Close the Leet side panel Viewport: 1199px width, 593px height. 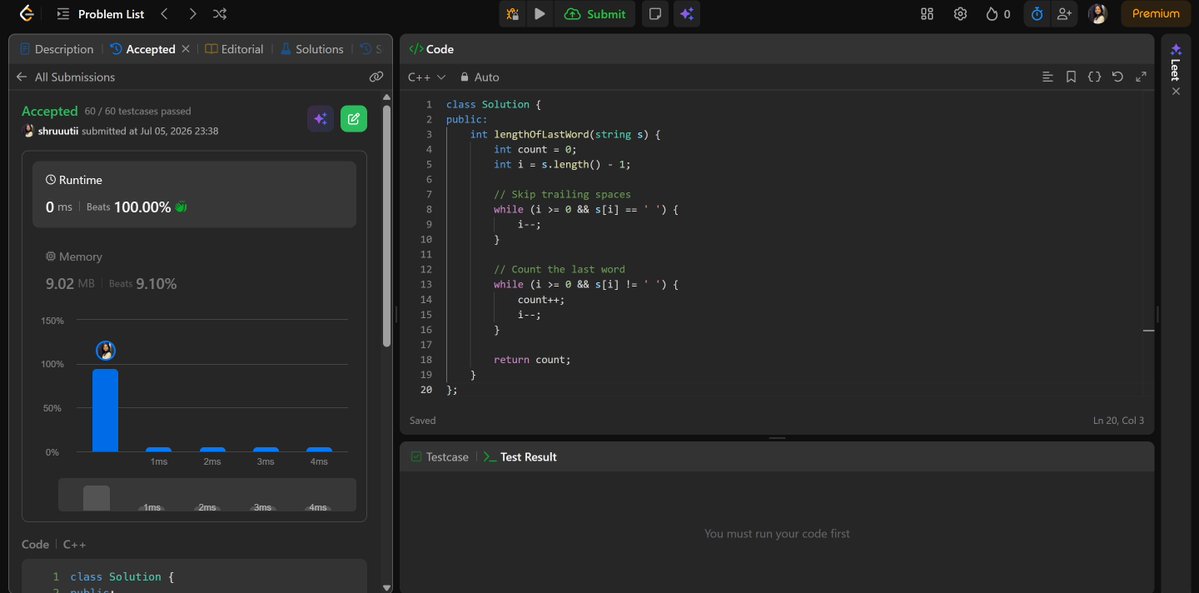[x=1176, y=91]
